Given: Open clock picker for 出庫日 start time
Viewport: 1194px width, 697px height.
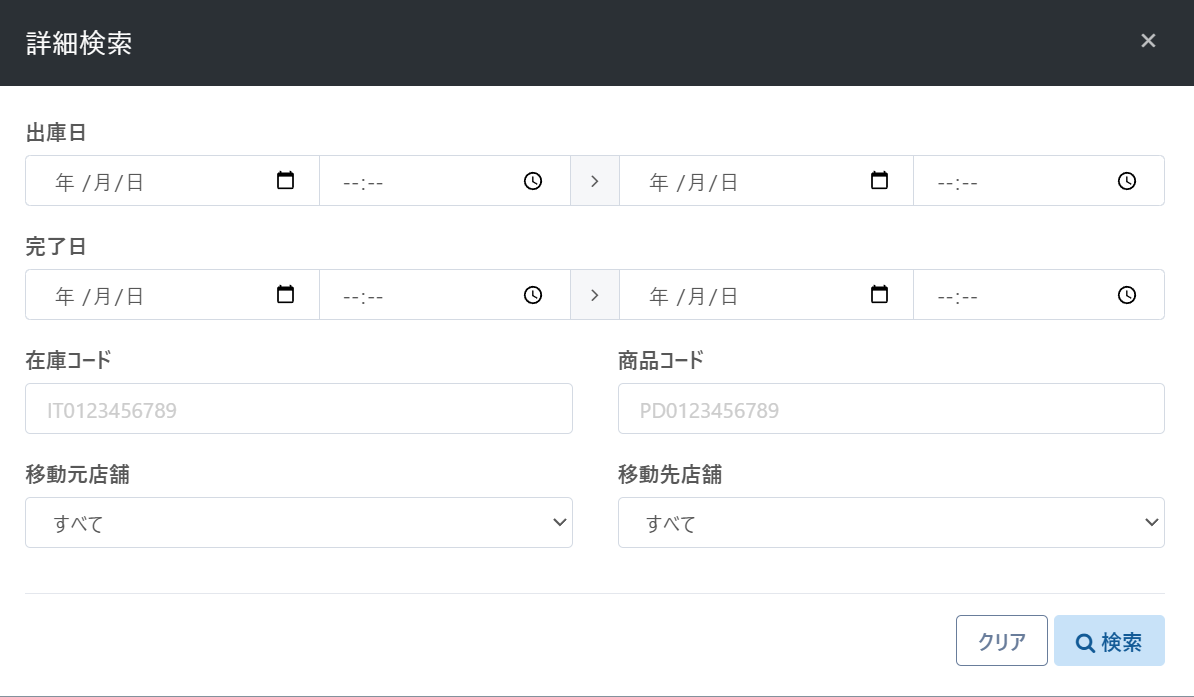Looking at the screenshot, I should click(533, 181).
